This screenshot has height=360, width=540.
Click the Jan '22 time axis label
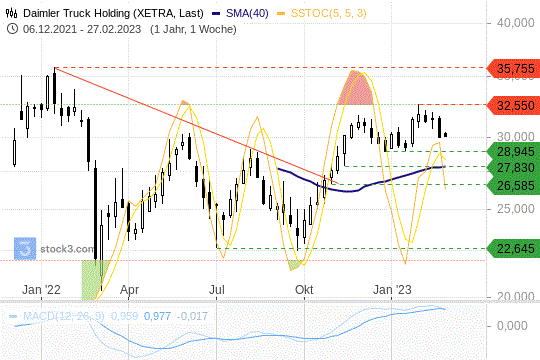click(41, 290)
